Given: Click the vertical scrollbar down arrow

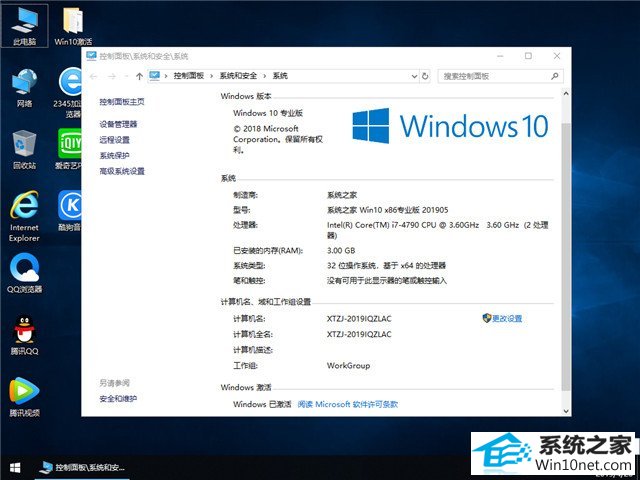Looking at the screenshot, I should tap(566, 411).
